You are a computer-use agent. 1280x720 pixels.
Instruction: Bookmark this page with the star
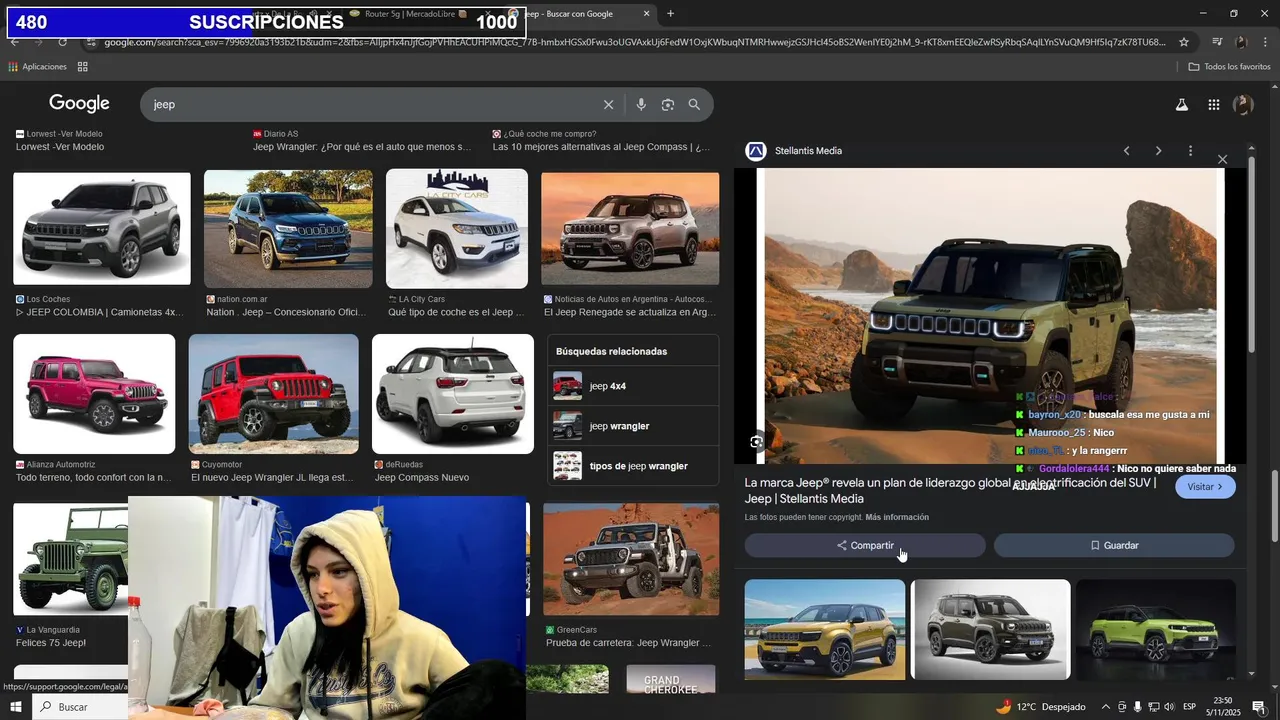1184,42
